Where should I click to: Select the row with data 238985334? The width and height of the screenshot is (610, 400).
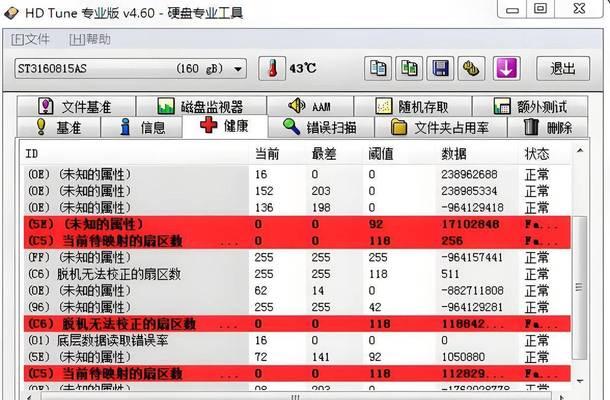pyautogui.click(x=297, y=191)
